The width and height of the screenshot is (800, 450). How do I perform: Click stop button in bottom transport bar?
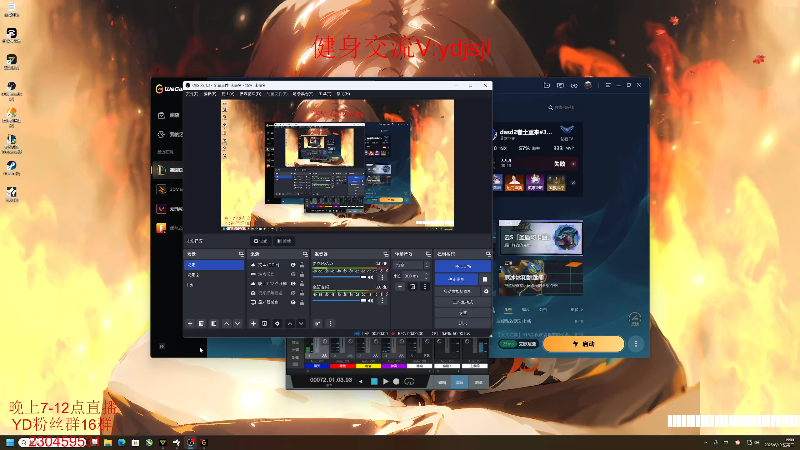coord(374,381)
